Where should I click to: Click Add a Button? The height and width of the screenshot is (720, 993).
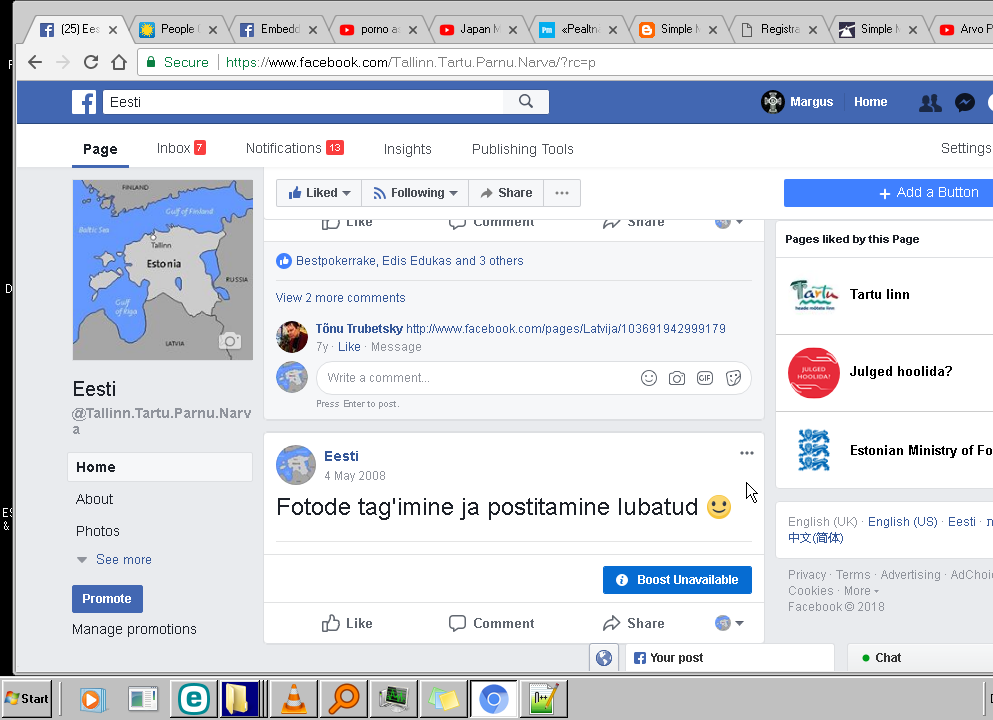(x=889, y=193)
